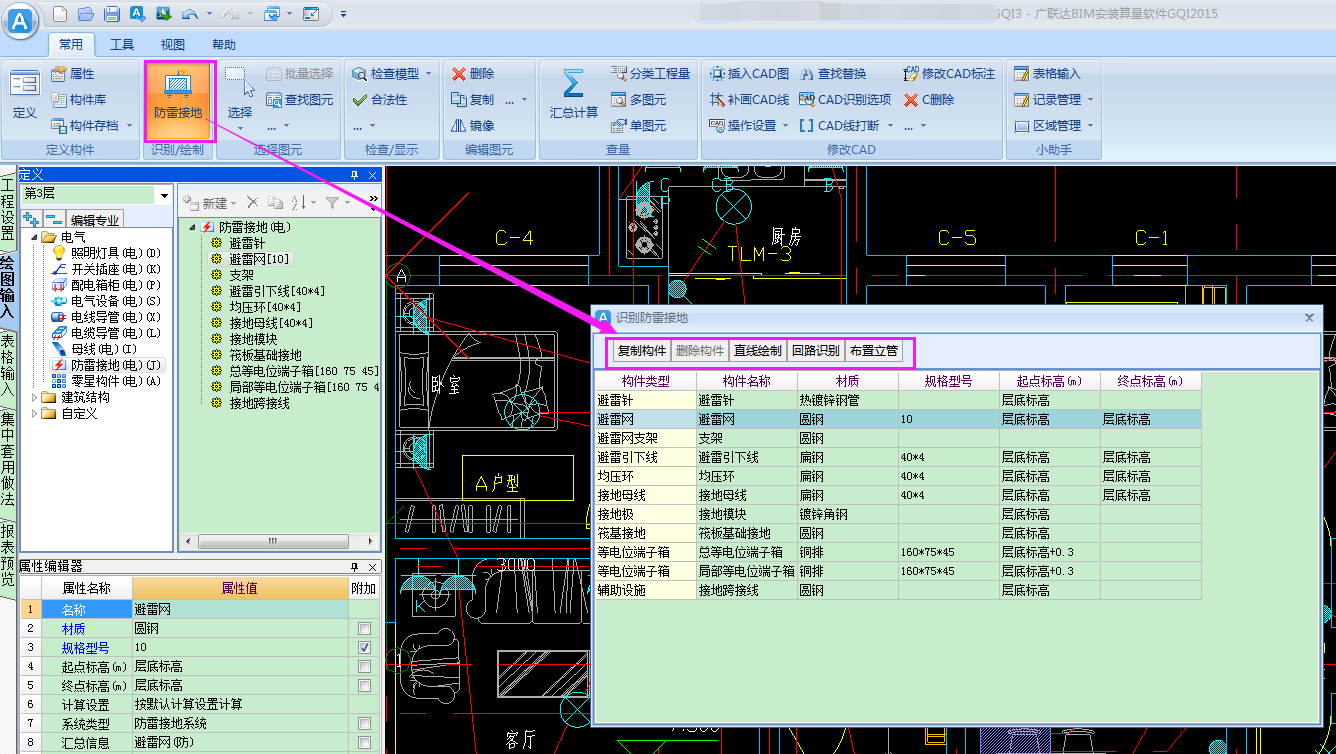Open 构件库 component library
Image resolution: width=1336 pixels, height=754 pixels.
(79, 100)
